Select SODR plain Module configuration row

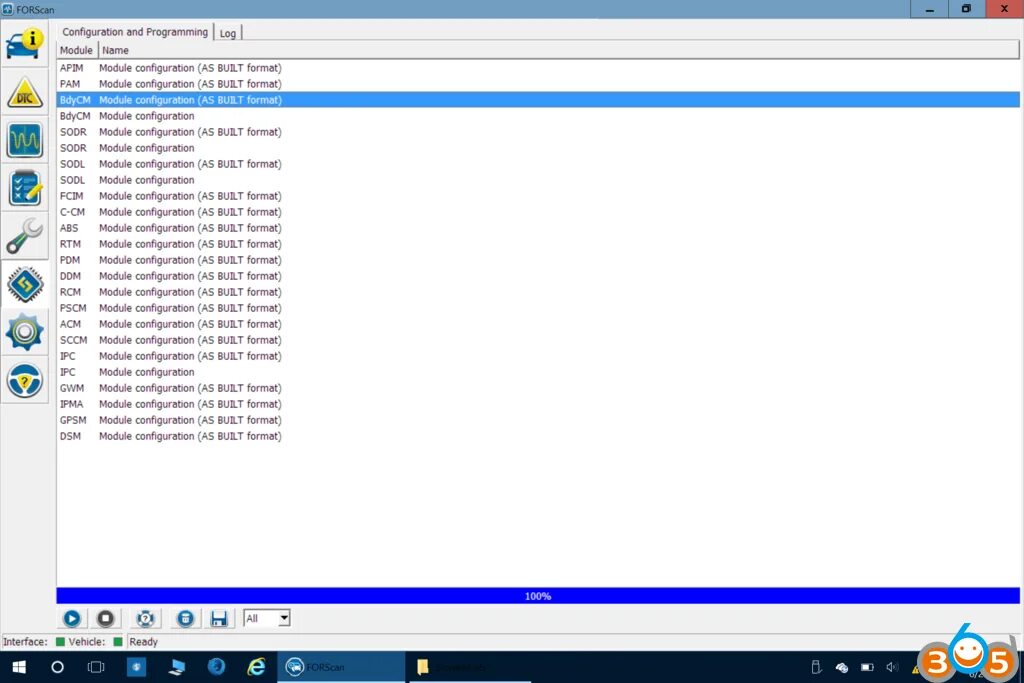[x=538, y=148]
